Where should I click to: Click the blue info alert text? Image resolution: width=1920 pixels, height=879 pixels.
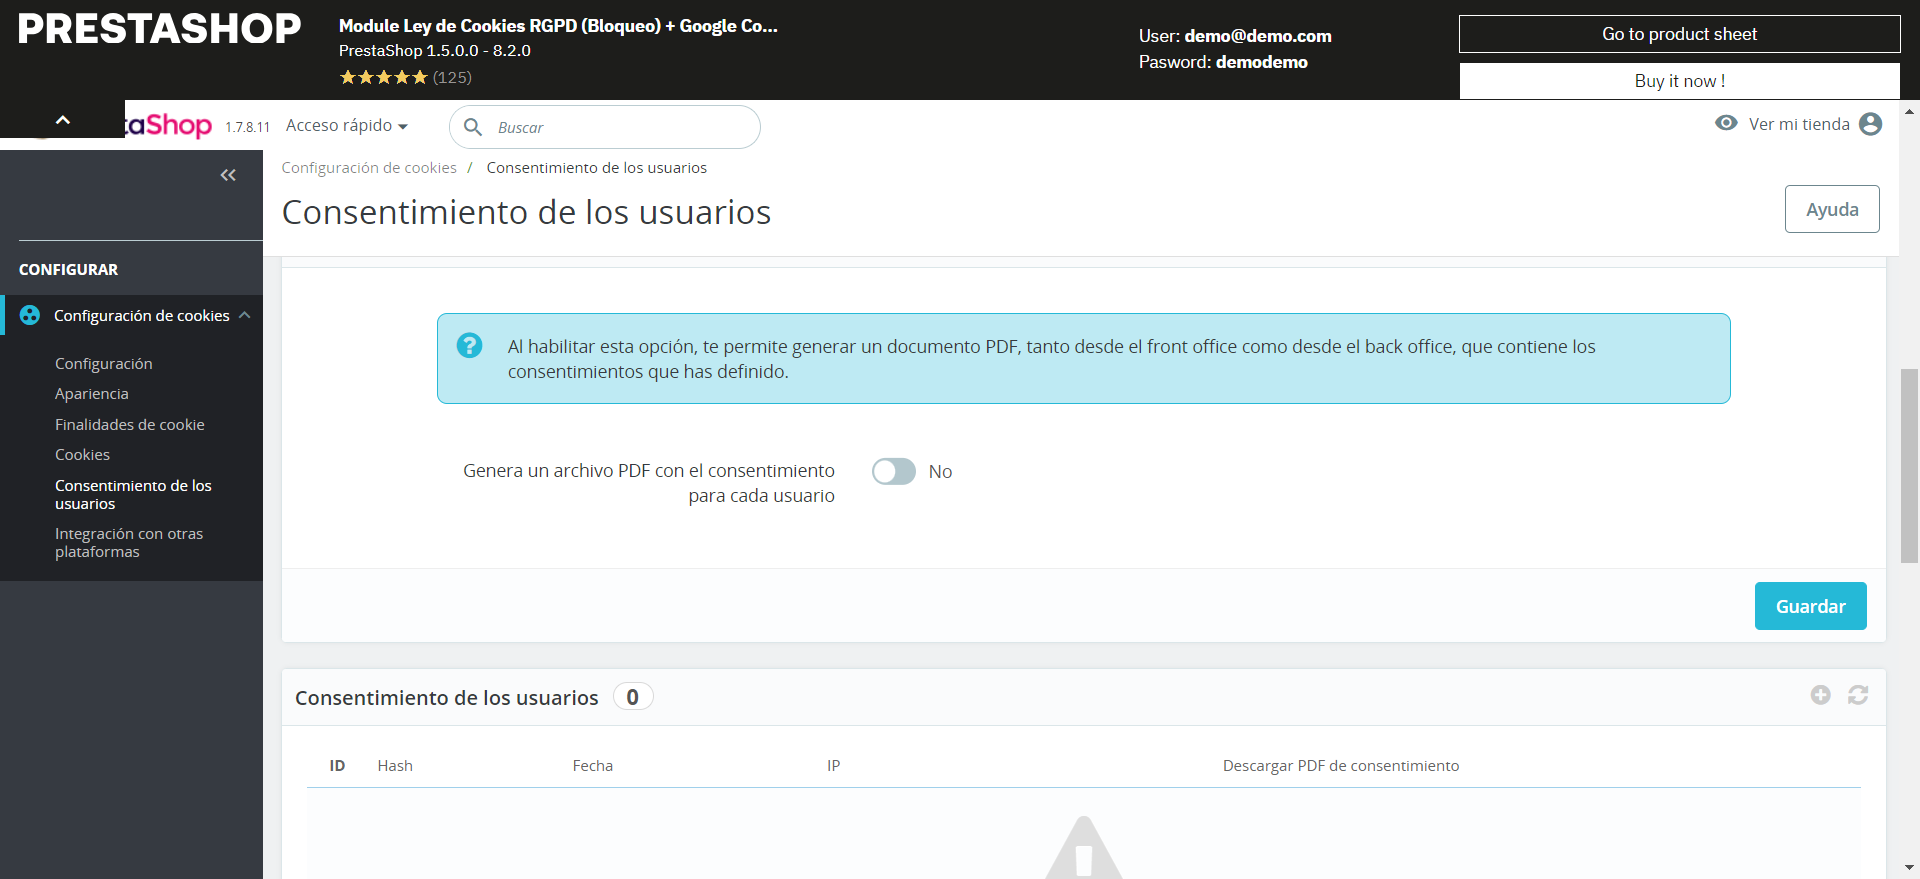tap(1052, 359)
